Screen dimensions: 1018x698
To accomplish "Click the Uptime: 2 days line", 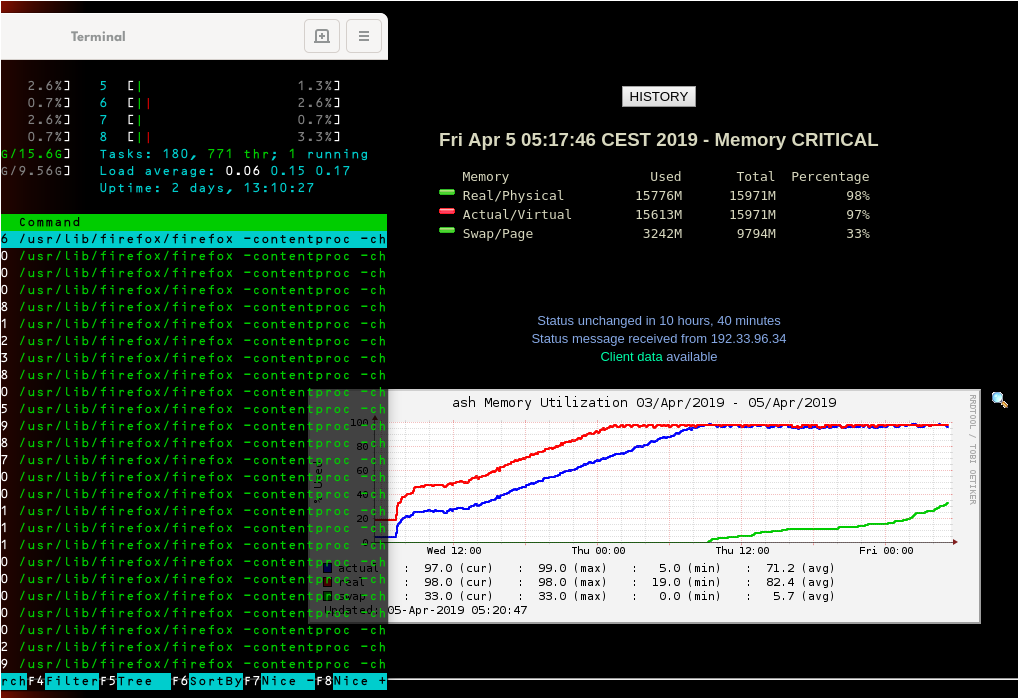I will (206, 188).
